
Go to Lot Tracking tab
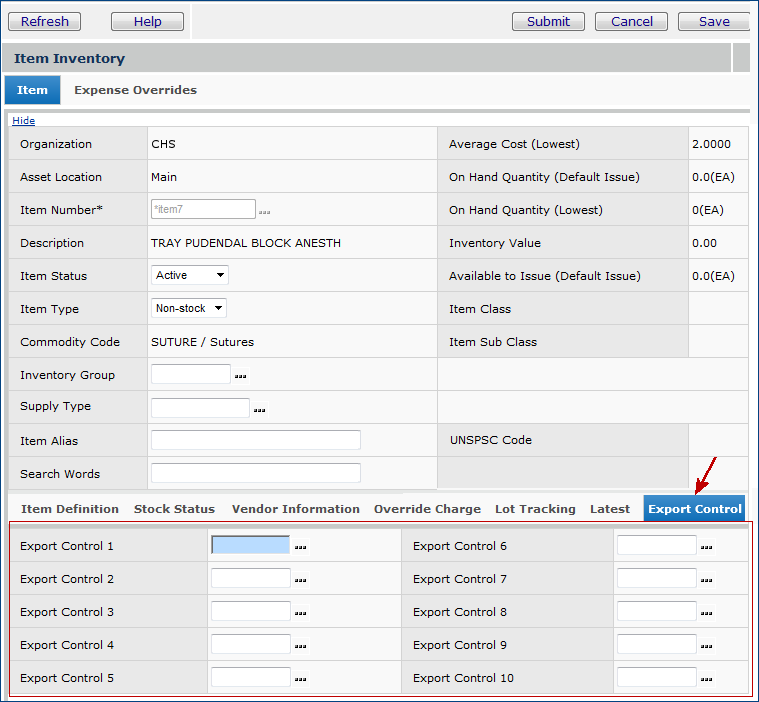tap(535, 509)
